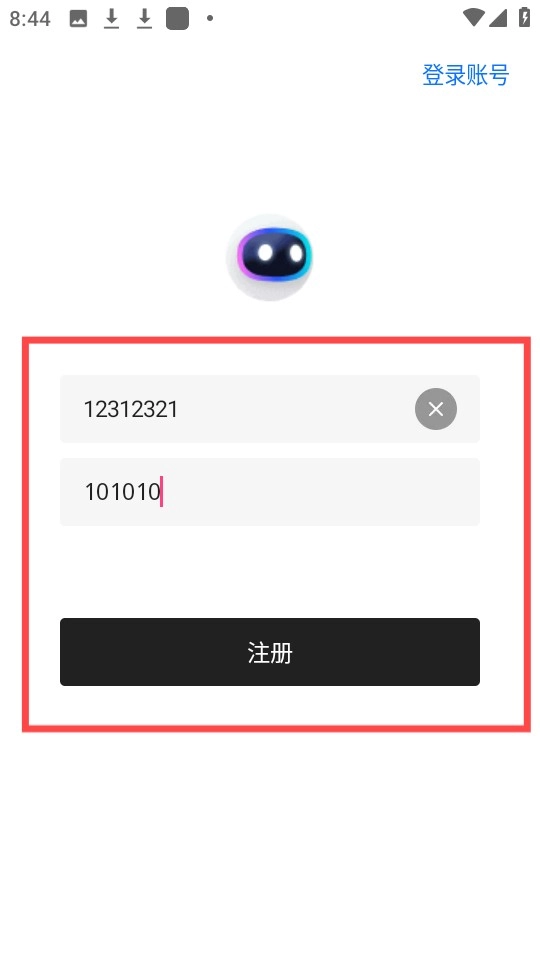Tap the small notification overflow dot
The image size is (540, 960).
(209, 19)
